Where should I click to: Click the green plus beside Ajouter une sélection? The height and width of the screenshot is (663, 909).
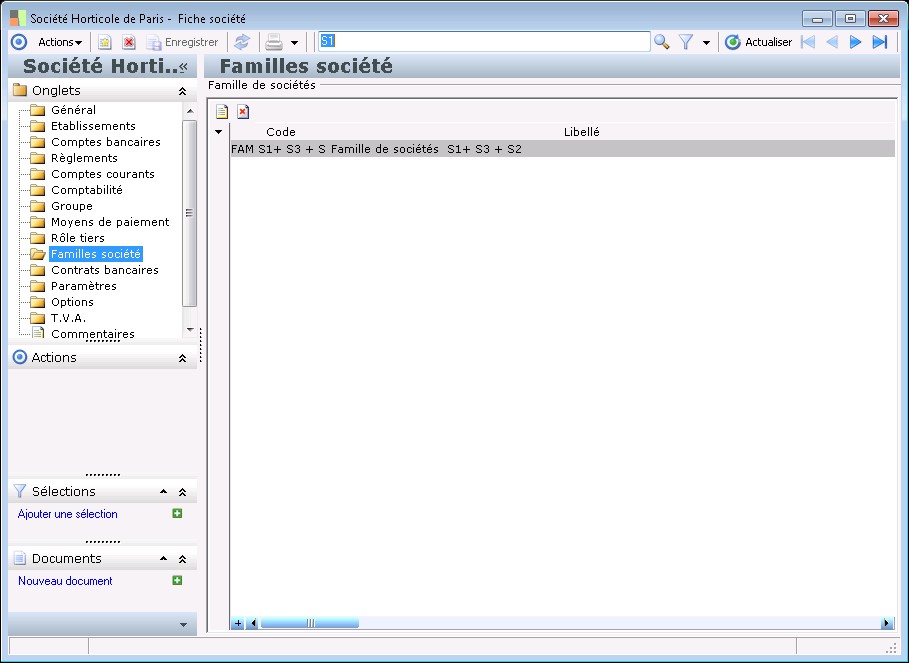[x=177, y=513]
